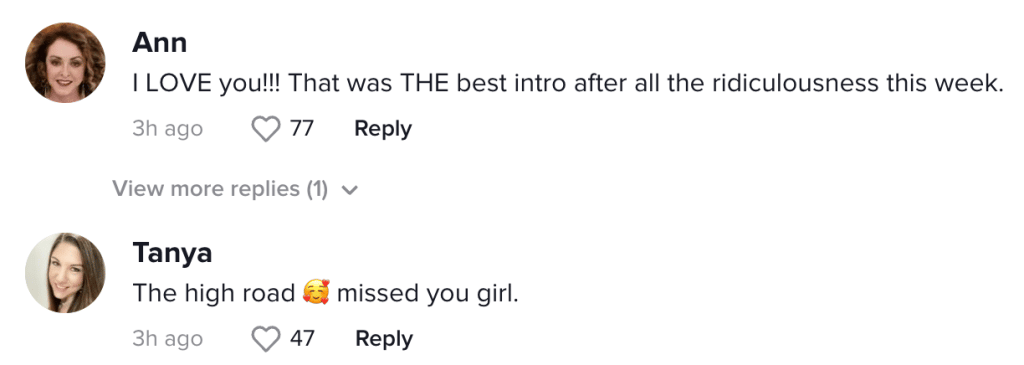This screenshot has height=365, width=1024.
Task: Click View more replies (1)
Action: (x=220, y=189)
